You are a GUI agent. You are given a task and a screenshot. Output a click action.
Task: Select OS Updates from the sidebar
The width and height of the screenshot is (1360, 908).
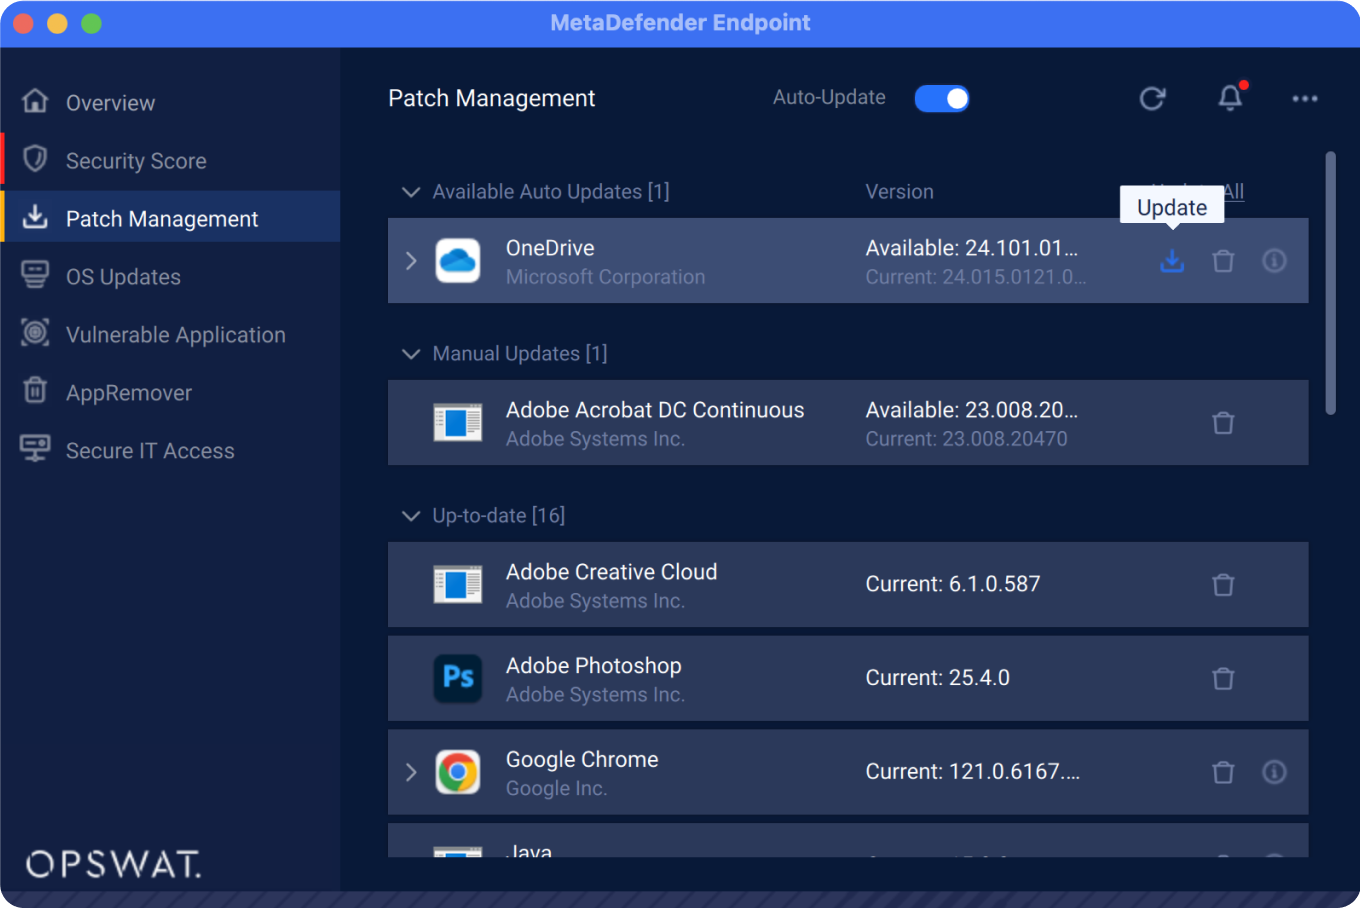(123, 277)
